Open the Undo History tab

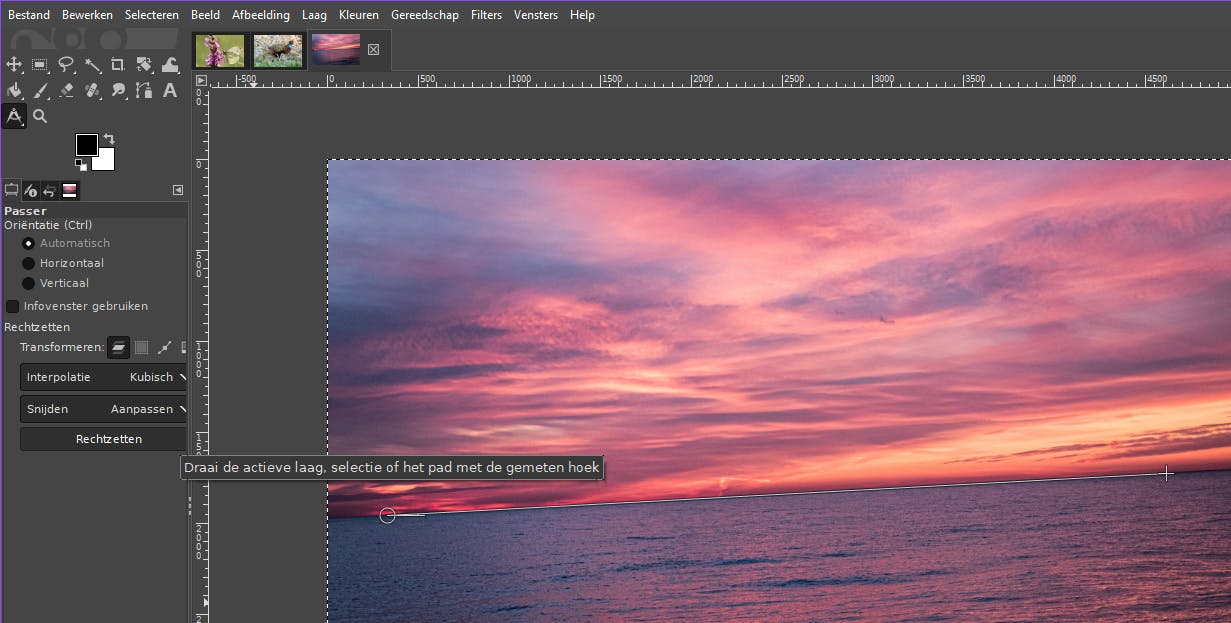(50, 190)
